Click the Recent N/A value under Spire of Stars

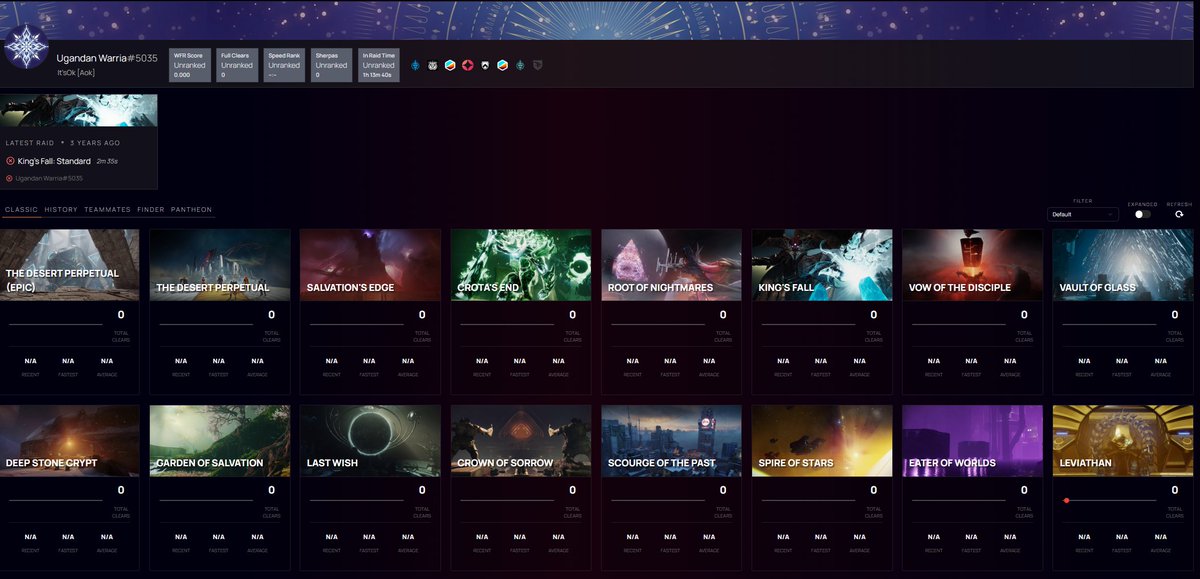click(783, 537)
